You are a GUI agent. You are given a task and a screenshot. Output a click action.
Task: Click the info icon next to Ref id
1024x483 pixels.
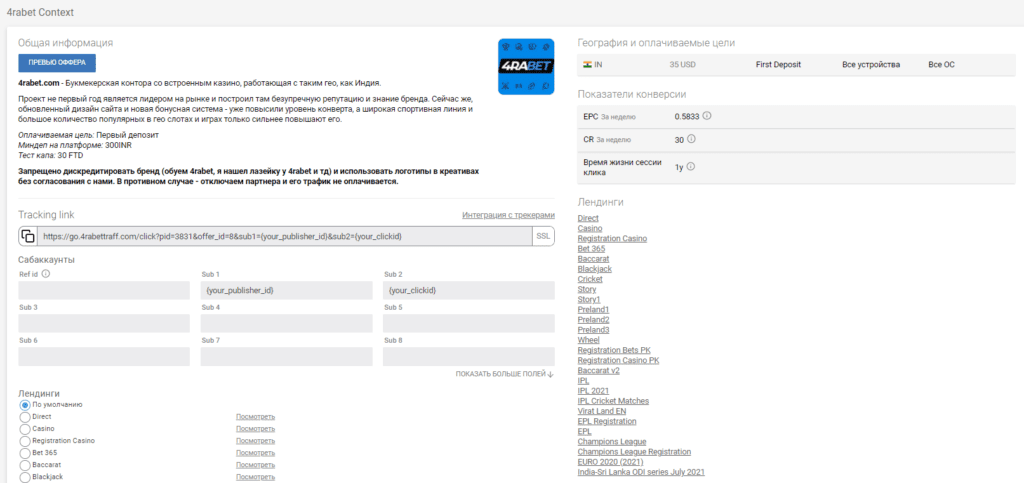click(x=45, y=274)
